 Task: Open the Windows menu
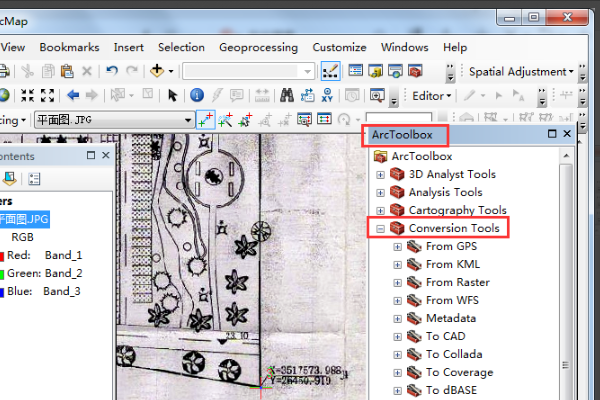pos(404,47)
